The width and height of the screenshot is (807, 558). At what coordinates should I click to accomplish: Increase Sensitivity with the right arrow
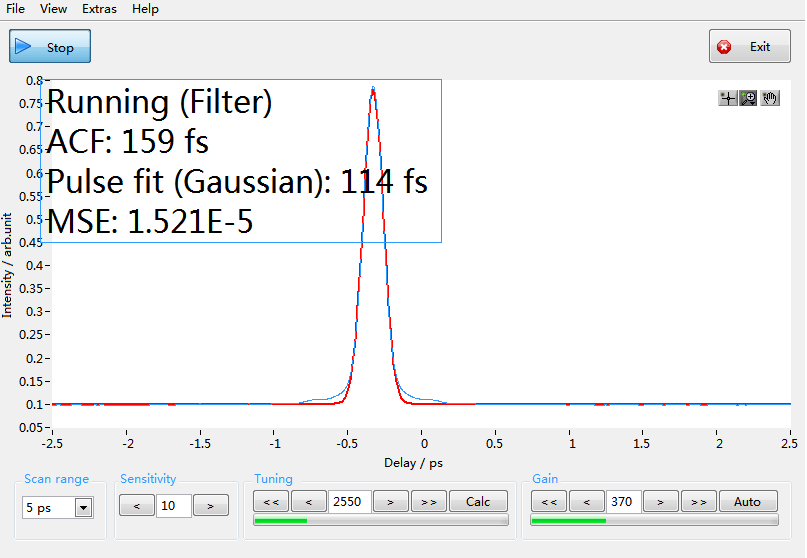(210, 506)
